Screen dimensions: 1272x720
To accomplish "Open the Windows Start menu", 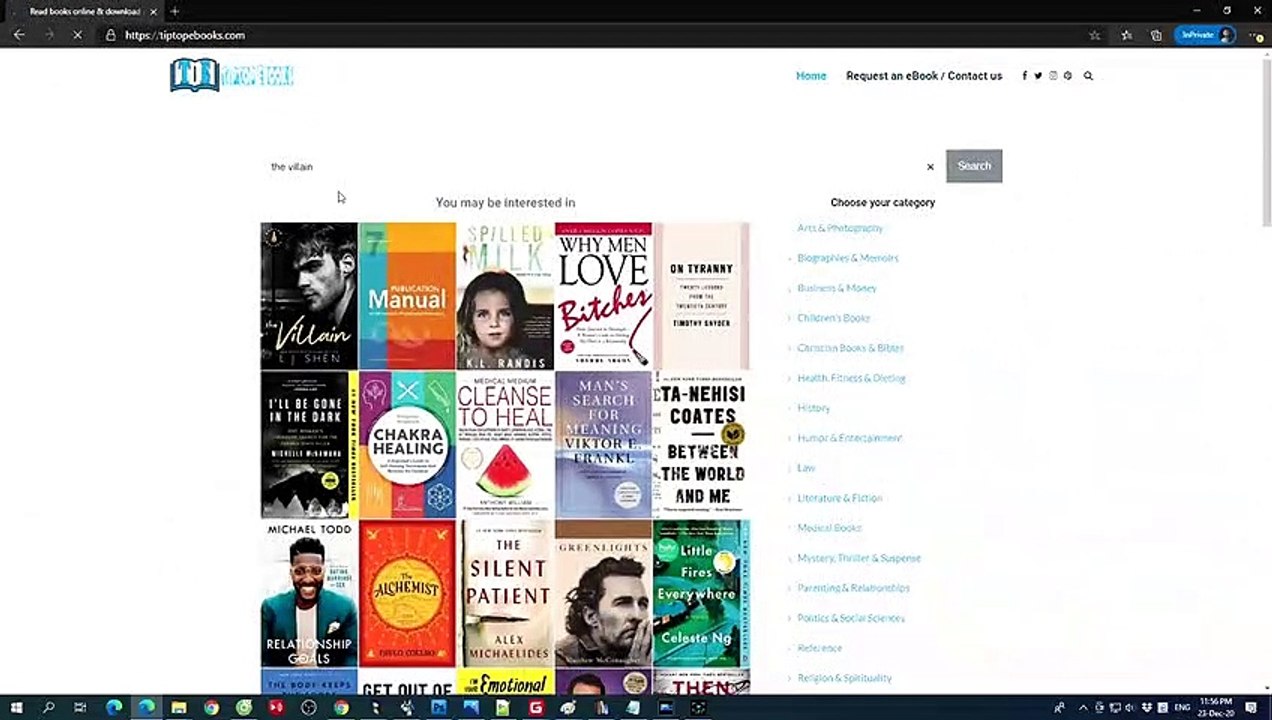I will click(x=16, y=707).
